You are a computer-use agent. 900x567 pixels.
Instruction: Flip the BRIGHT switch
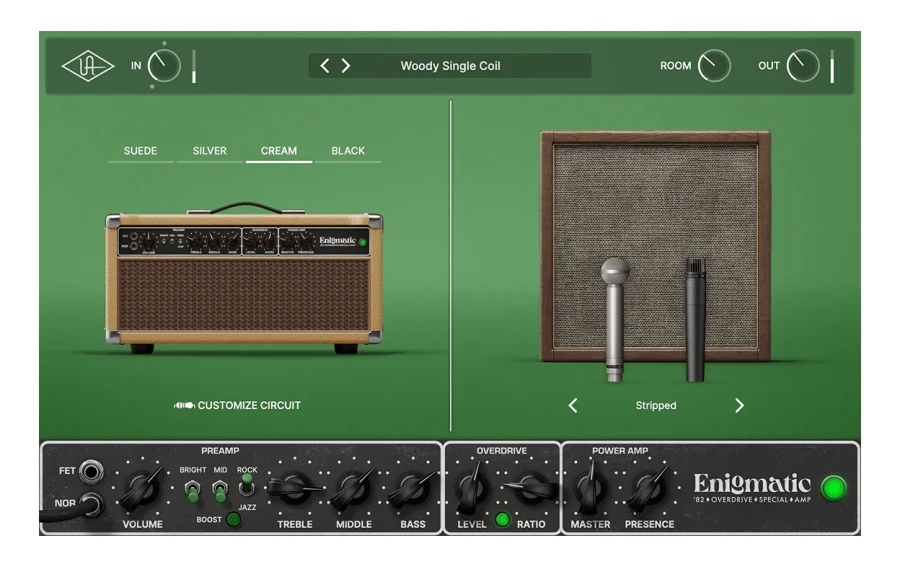click(193, 491)
